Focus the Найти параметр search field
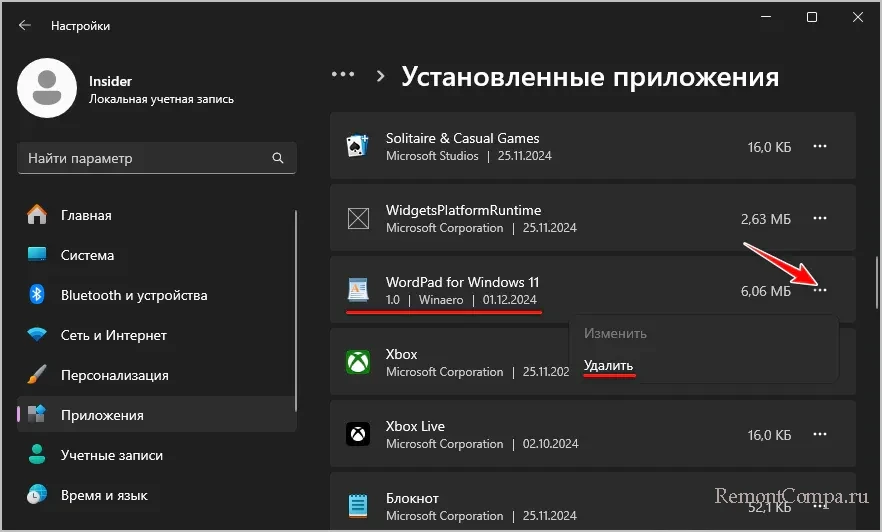 point(156,158)
